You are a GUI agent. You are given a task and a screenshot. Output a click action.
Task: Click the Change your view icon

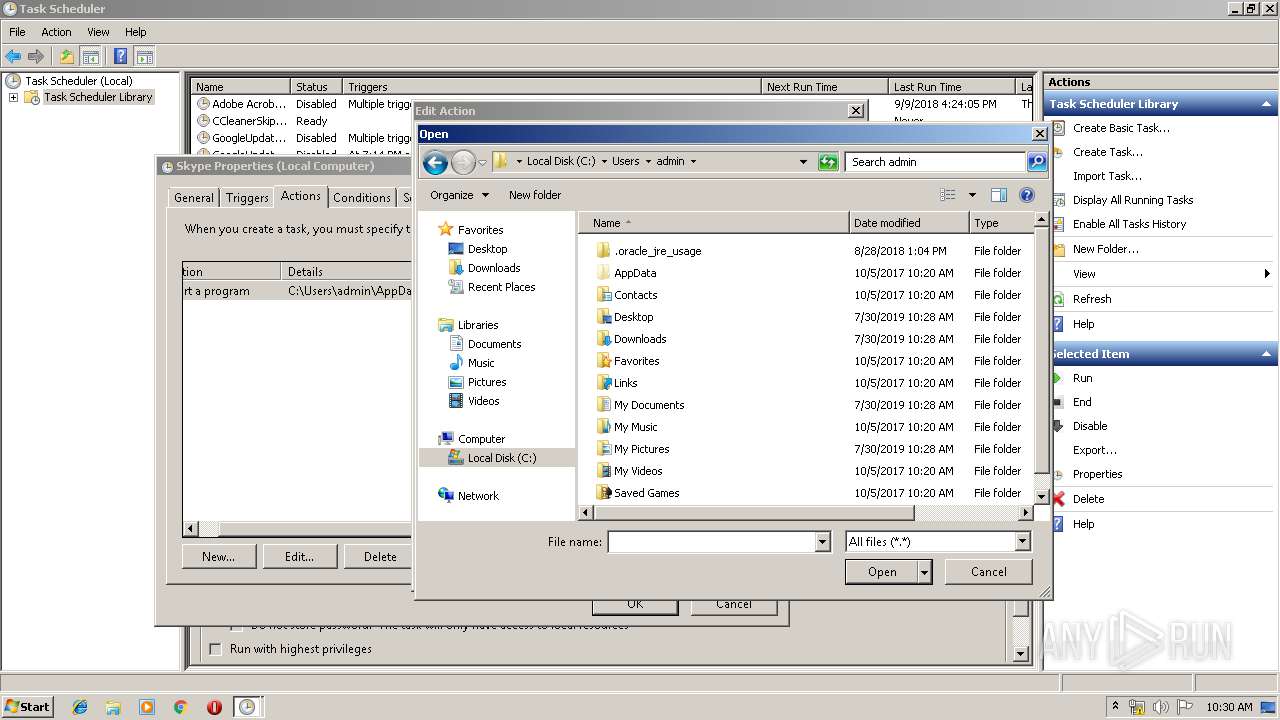[948, 195]
